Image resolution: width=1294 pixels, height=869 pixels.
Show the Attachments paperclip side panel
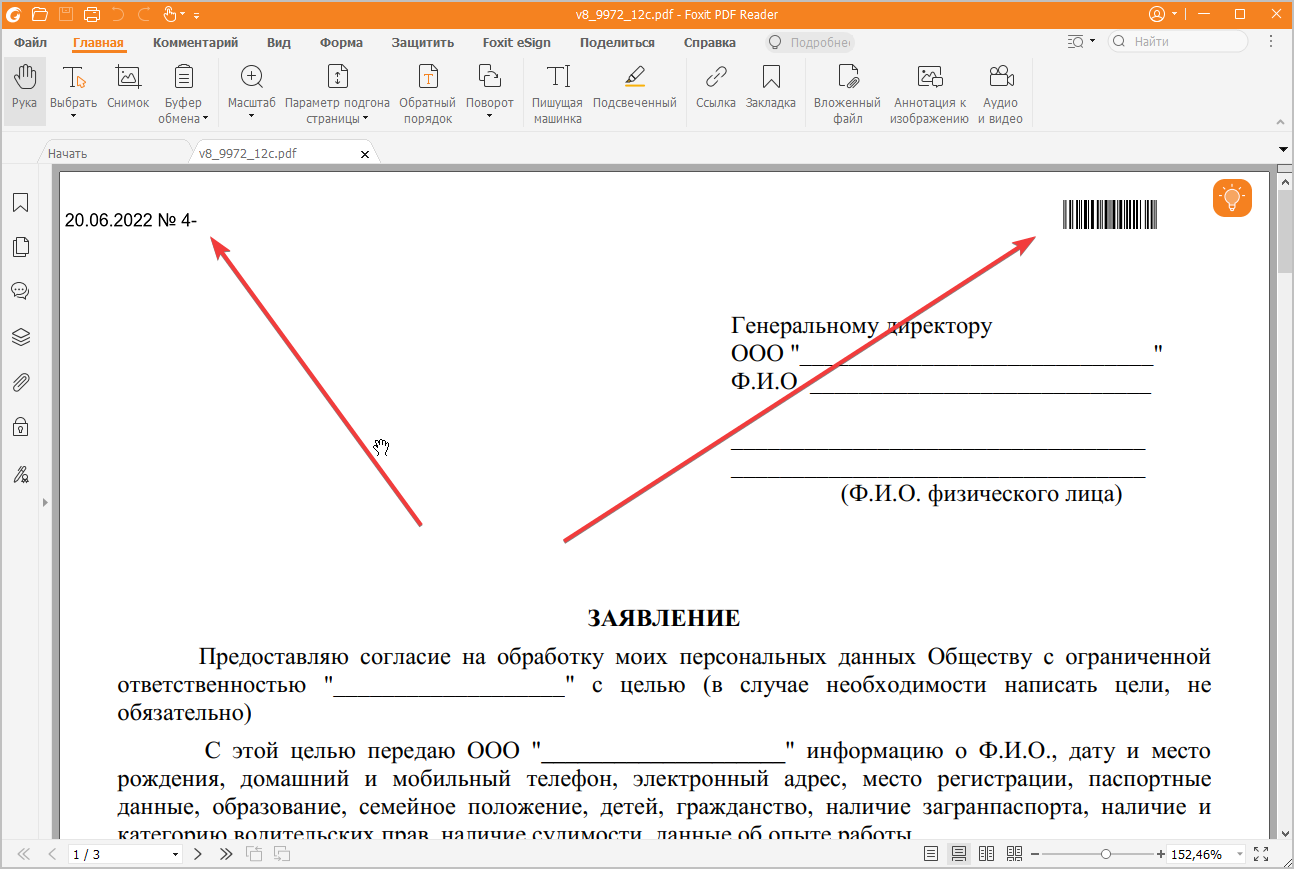20,382
